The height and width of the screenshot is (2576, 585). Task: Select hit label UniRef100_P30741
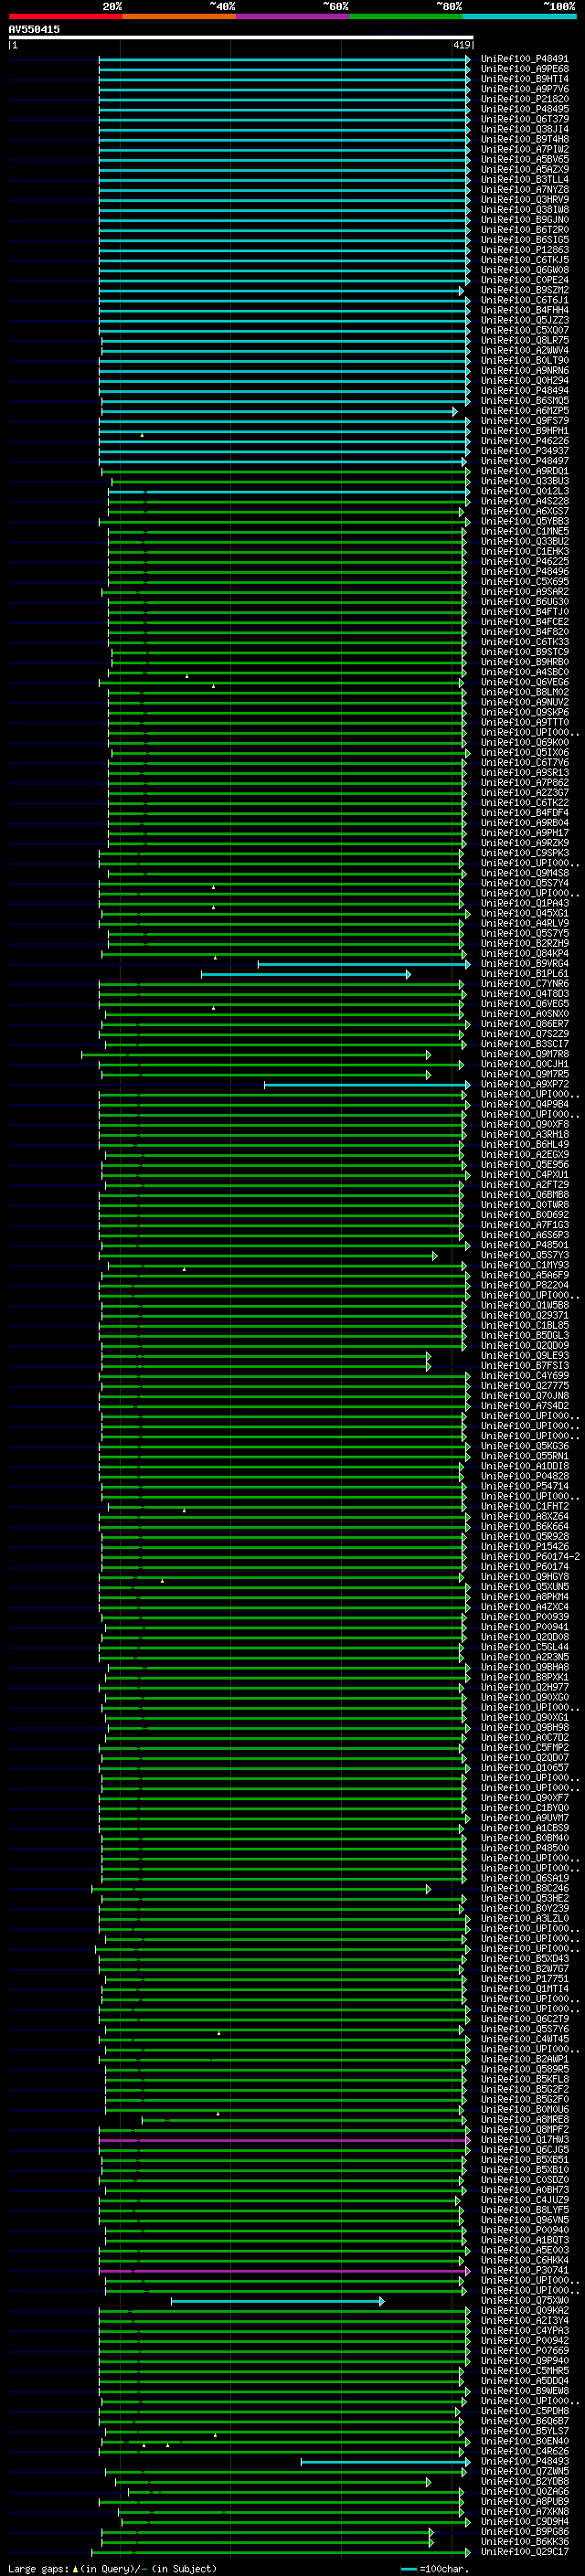point(524,2270)
